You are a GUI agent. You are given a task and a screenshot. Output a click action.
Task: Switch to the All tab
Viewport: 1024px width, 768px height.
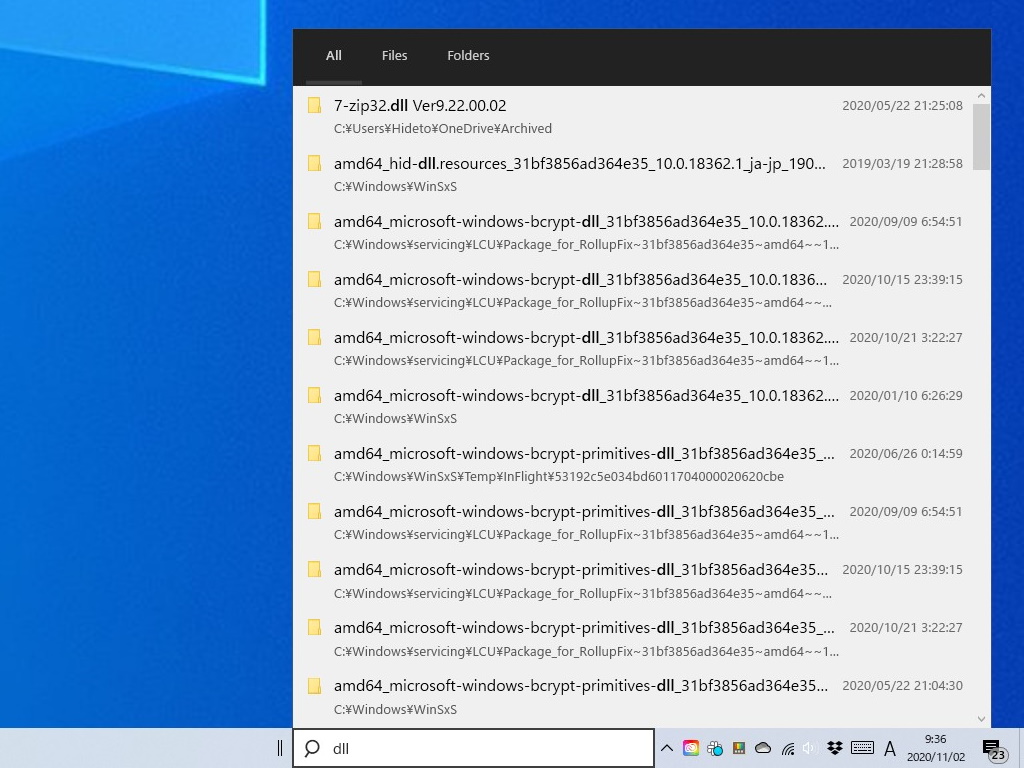[x=333, y=56]
